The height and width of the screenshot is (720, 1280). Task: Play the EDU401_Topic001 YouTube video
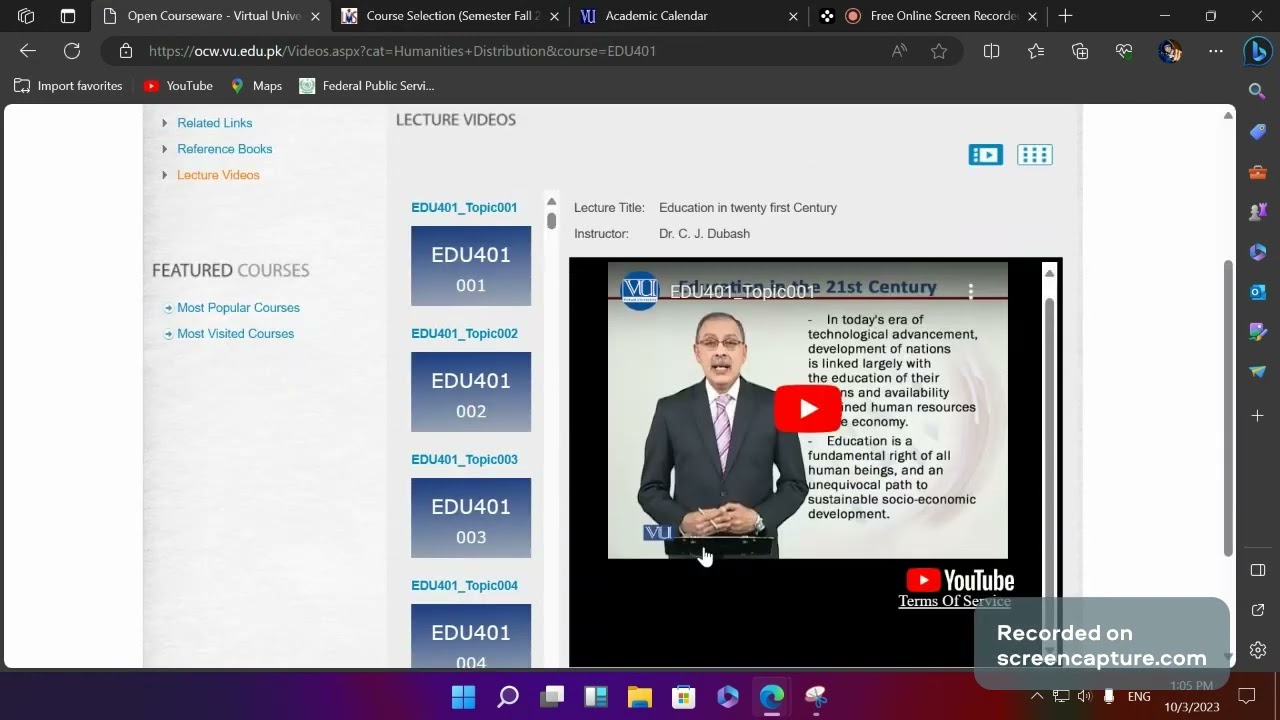[808, 409]
